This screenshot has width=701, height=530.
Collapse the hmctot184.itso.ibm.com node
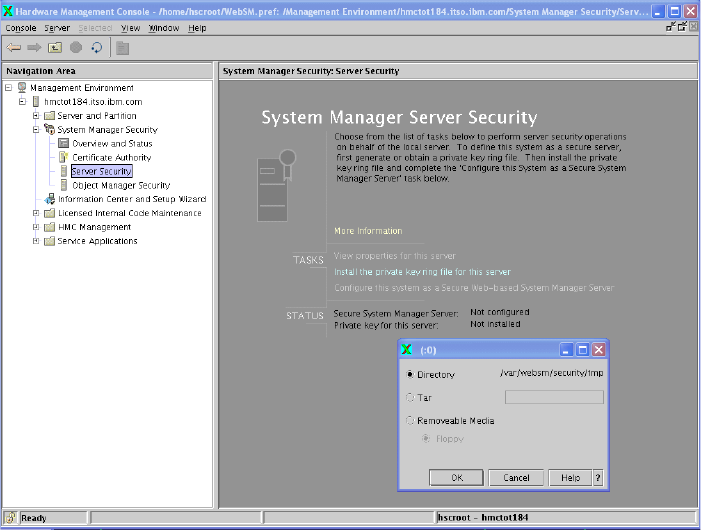tap(22, 101)
